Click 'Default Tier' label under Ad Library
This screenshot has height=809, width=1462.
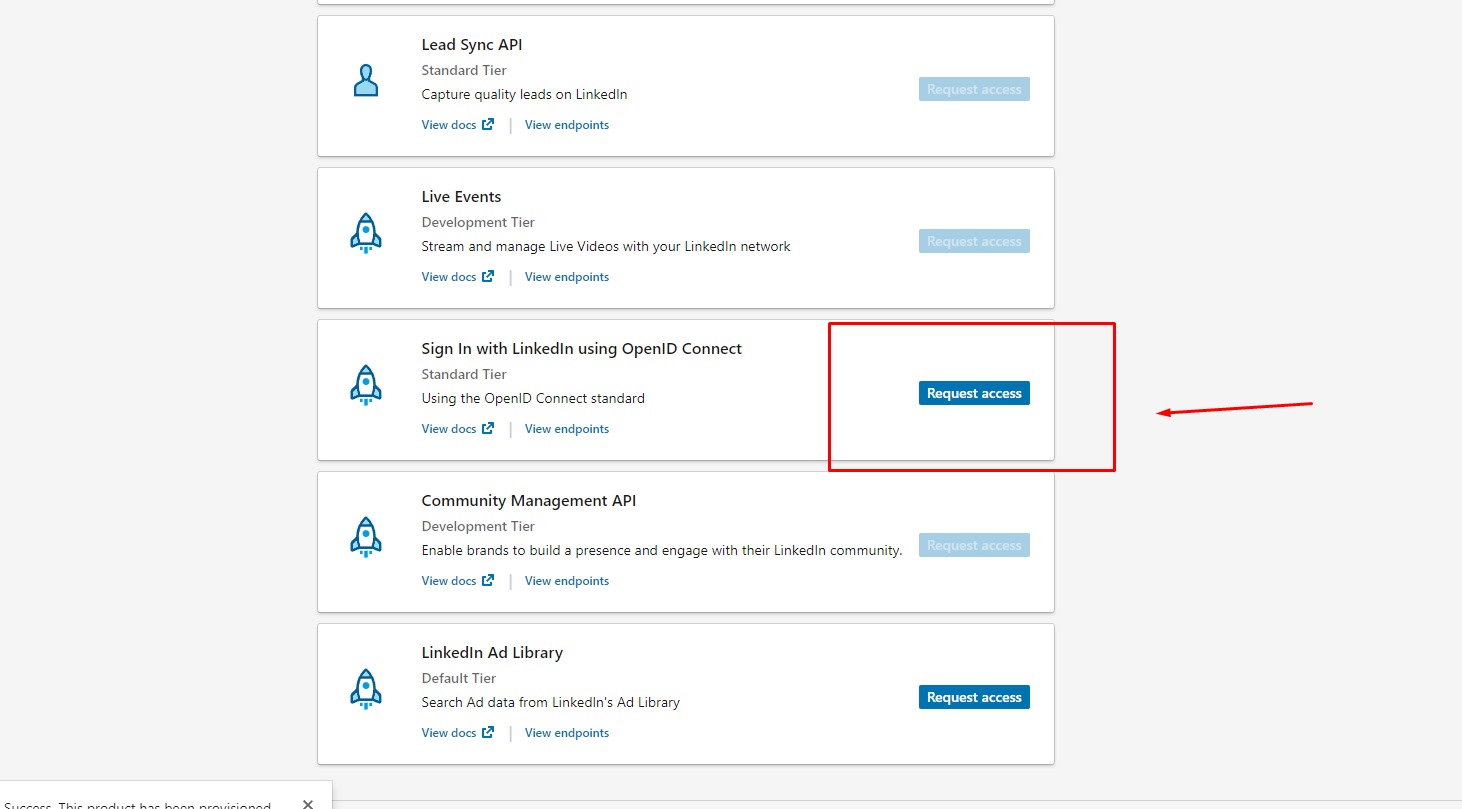(x=459, y=678)
